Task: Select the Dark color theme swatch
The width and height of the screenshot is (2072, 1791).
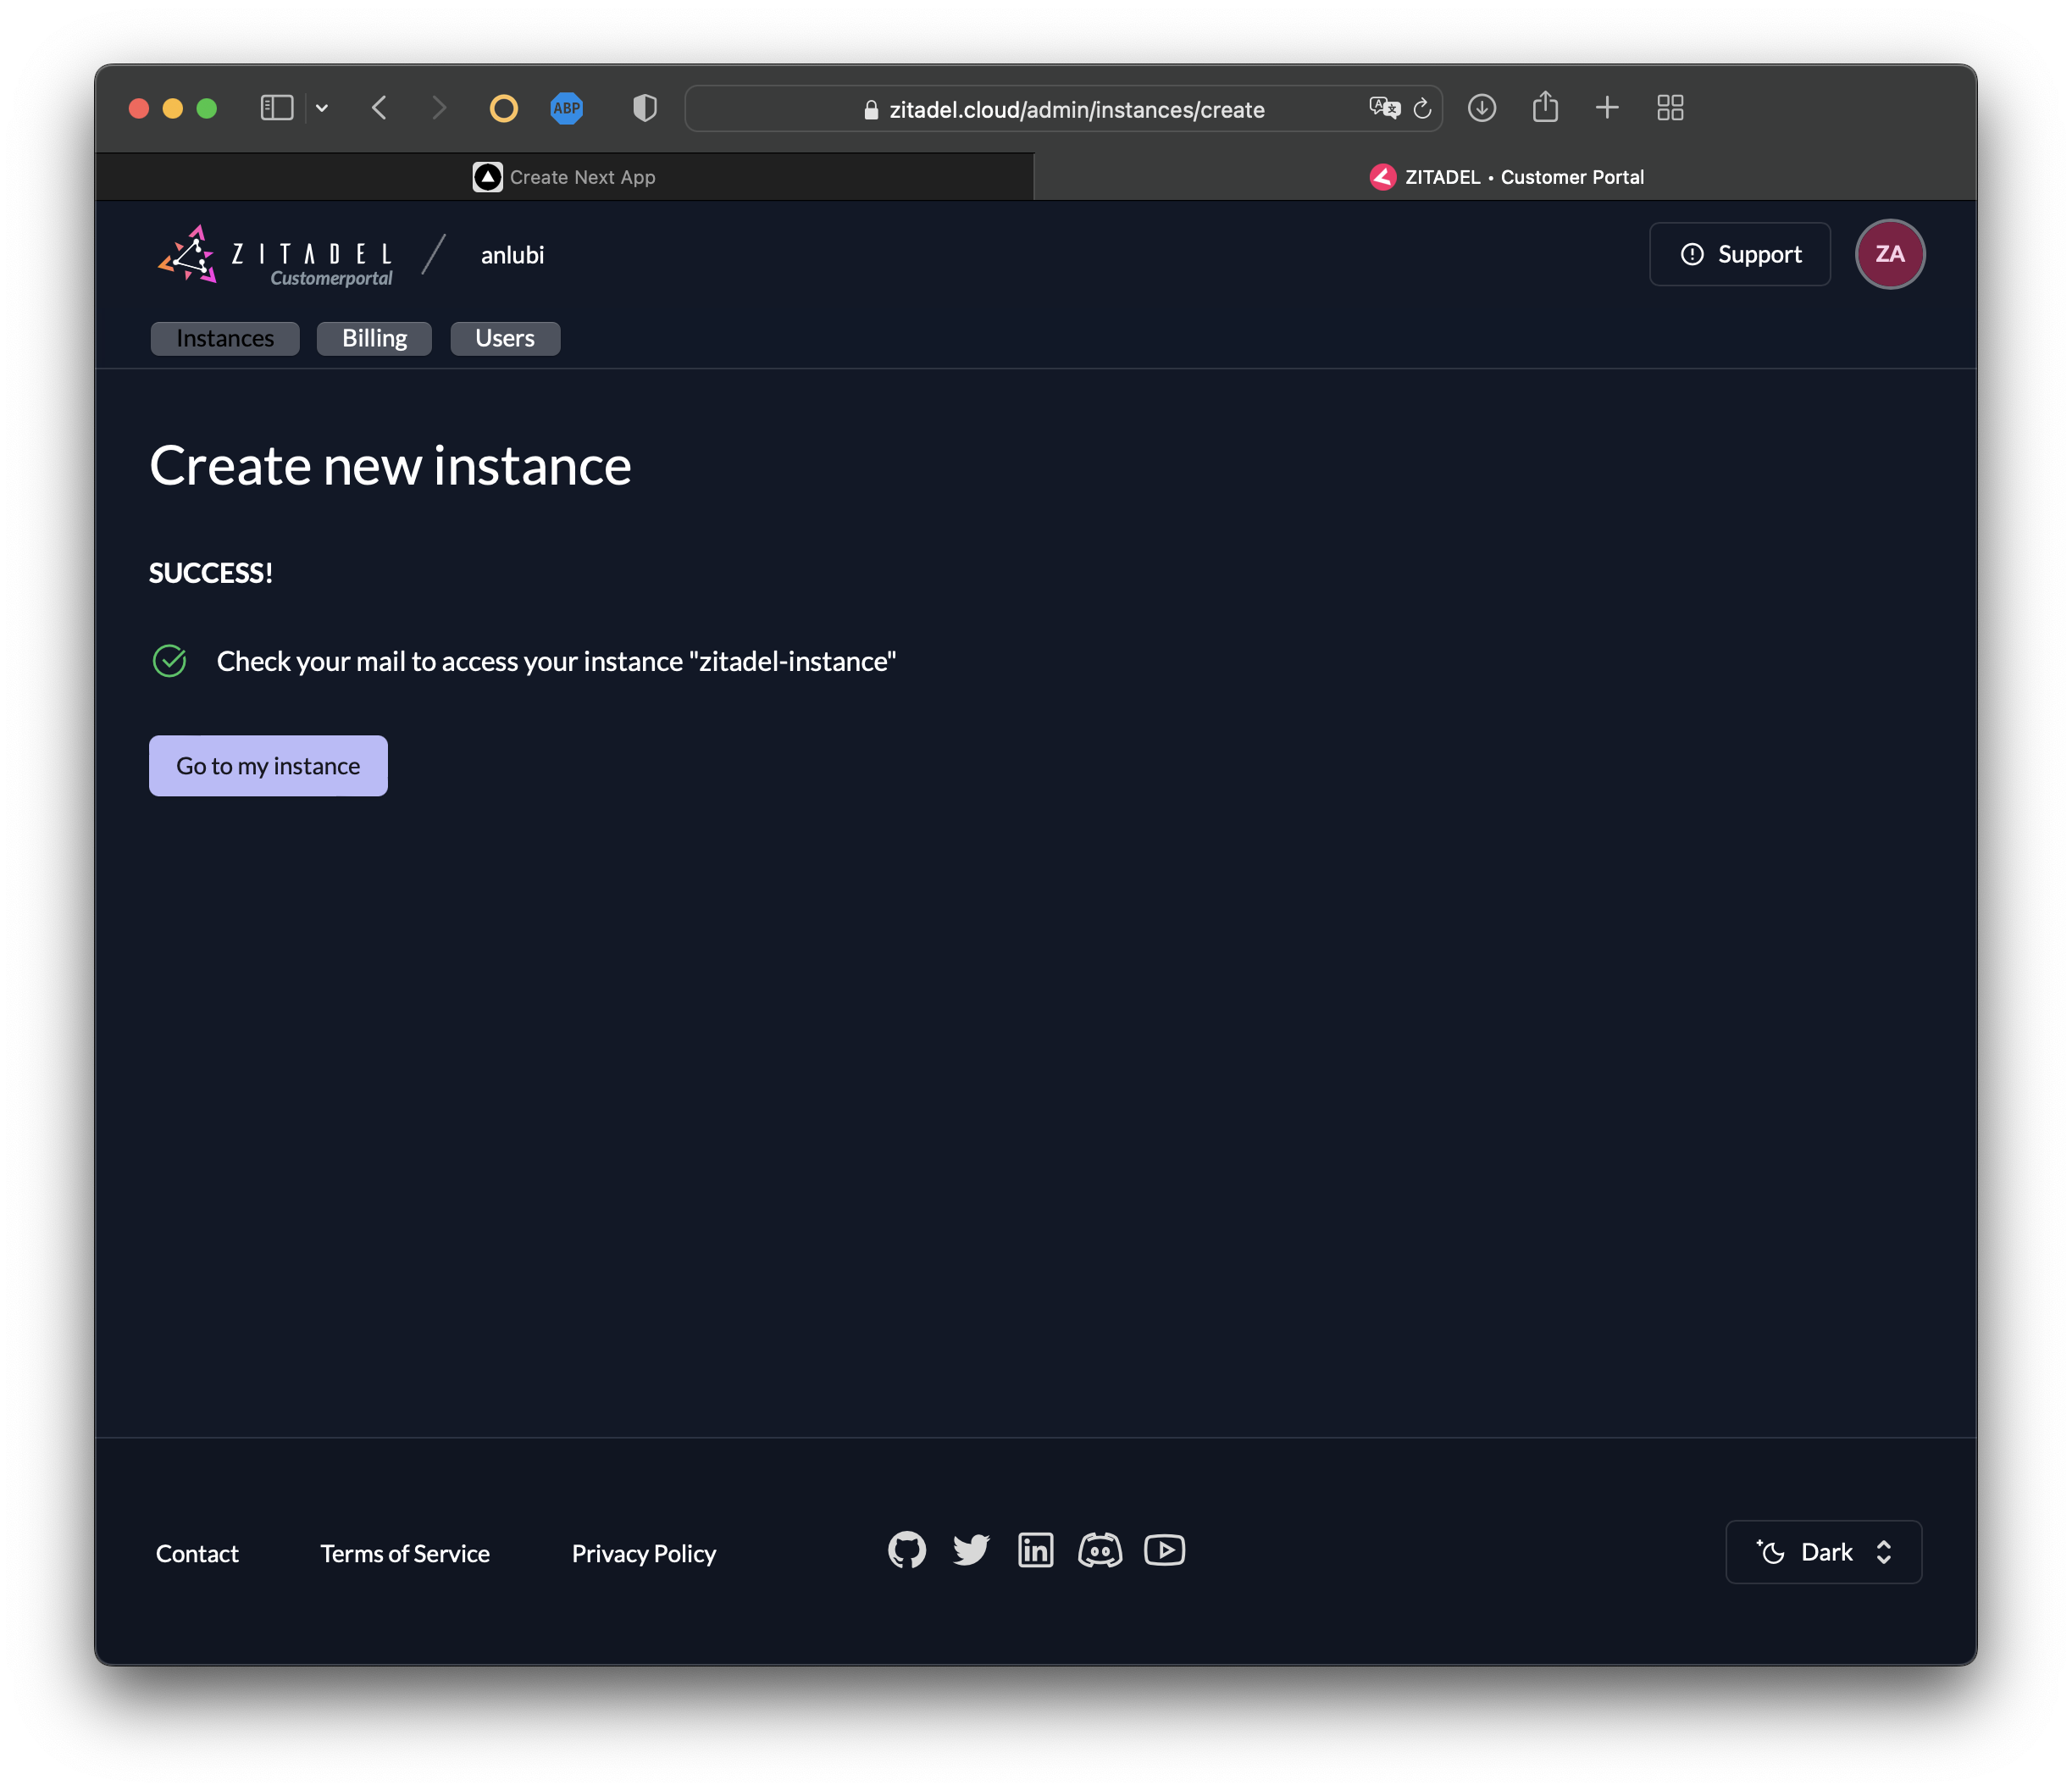Action: click(x=1824, y=1551)
